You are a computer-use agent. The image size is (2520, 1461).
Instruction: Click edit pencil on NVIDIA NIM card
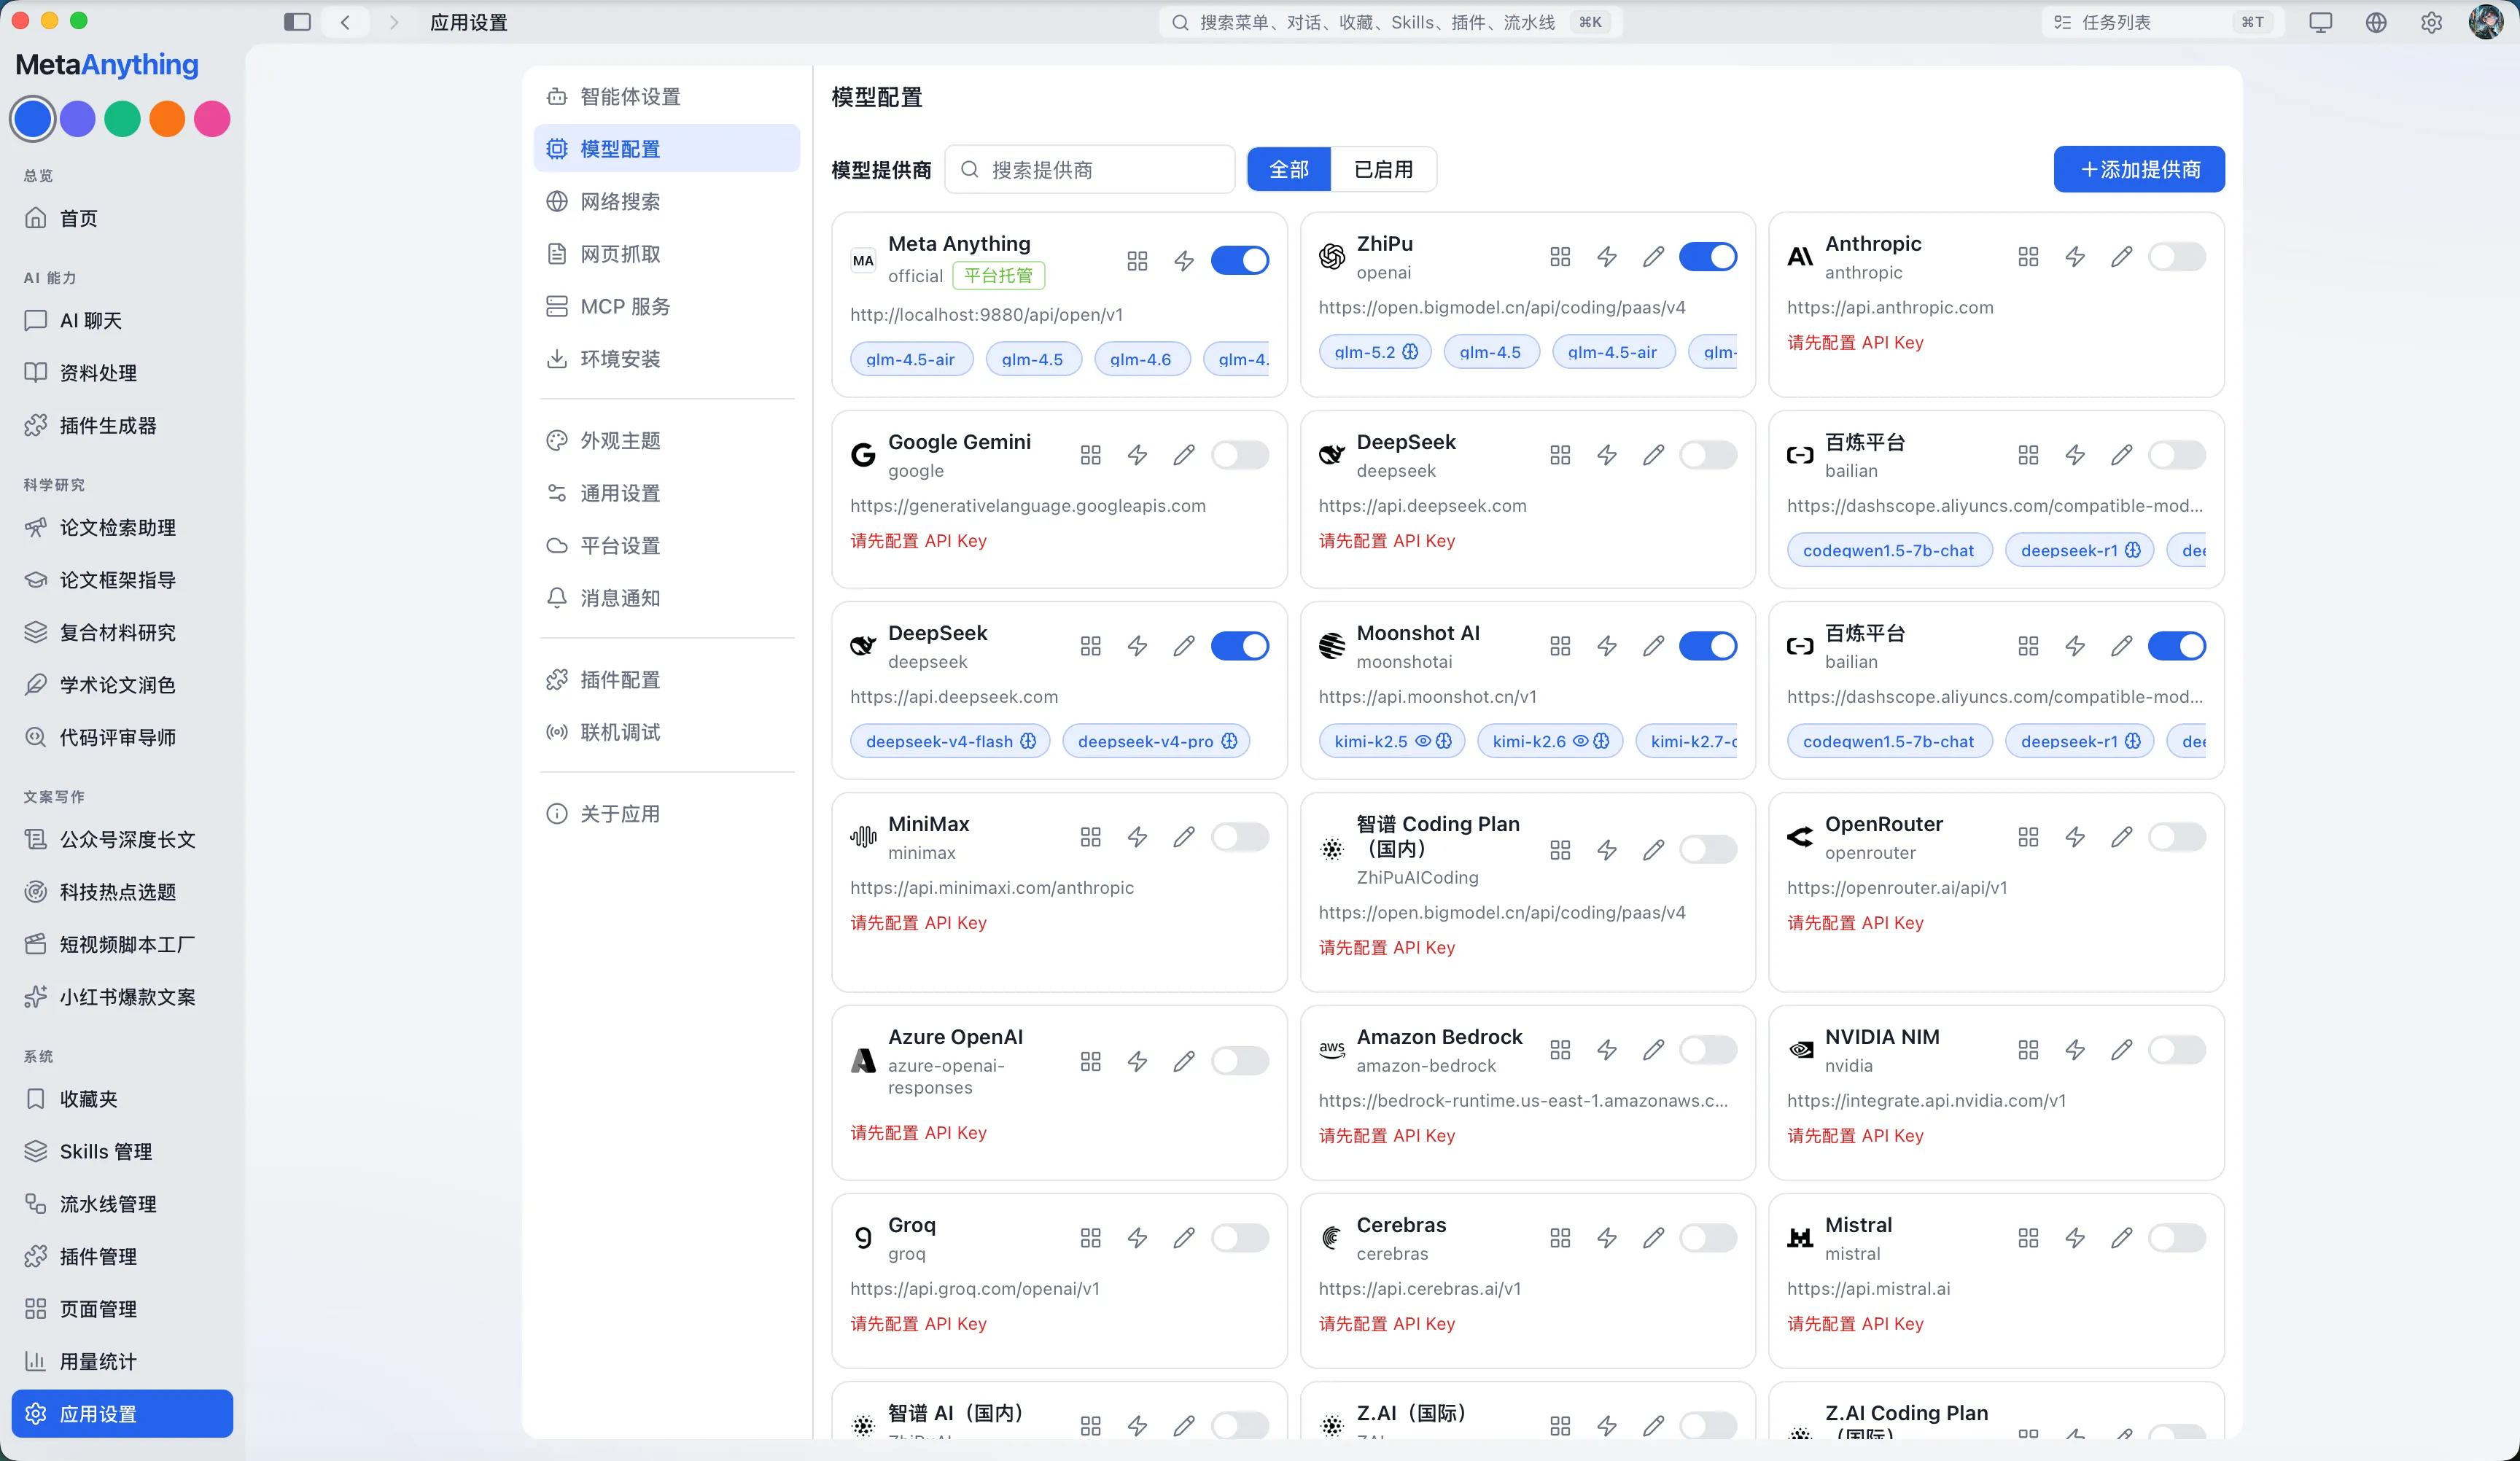point(2121,1050)
